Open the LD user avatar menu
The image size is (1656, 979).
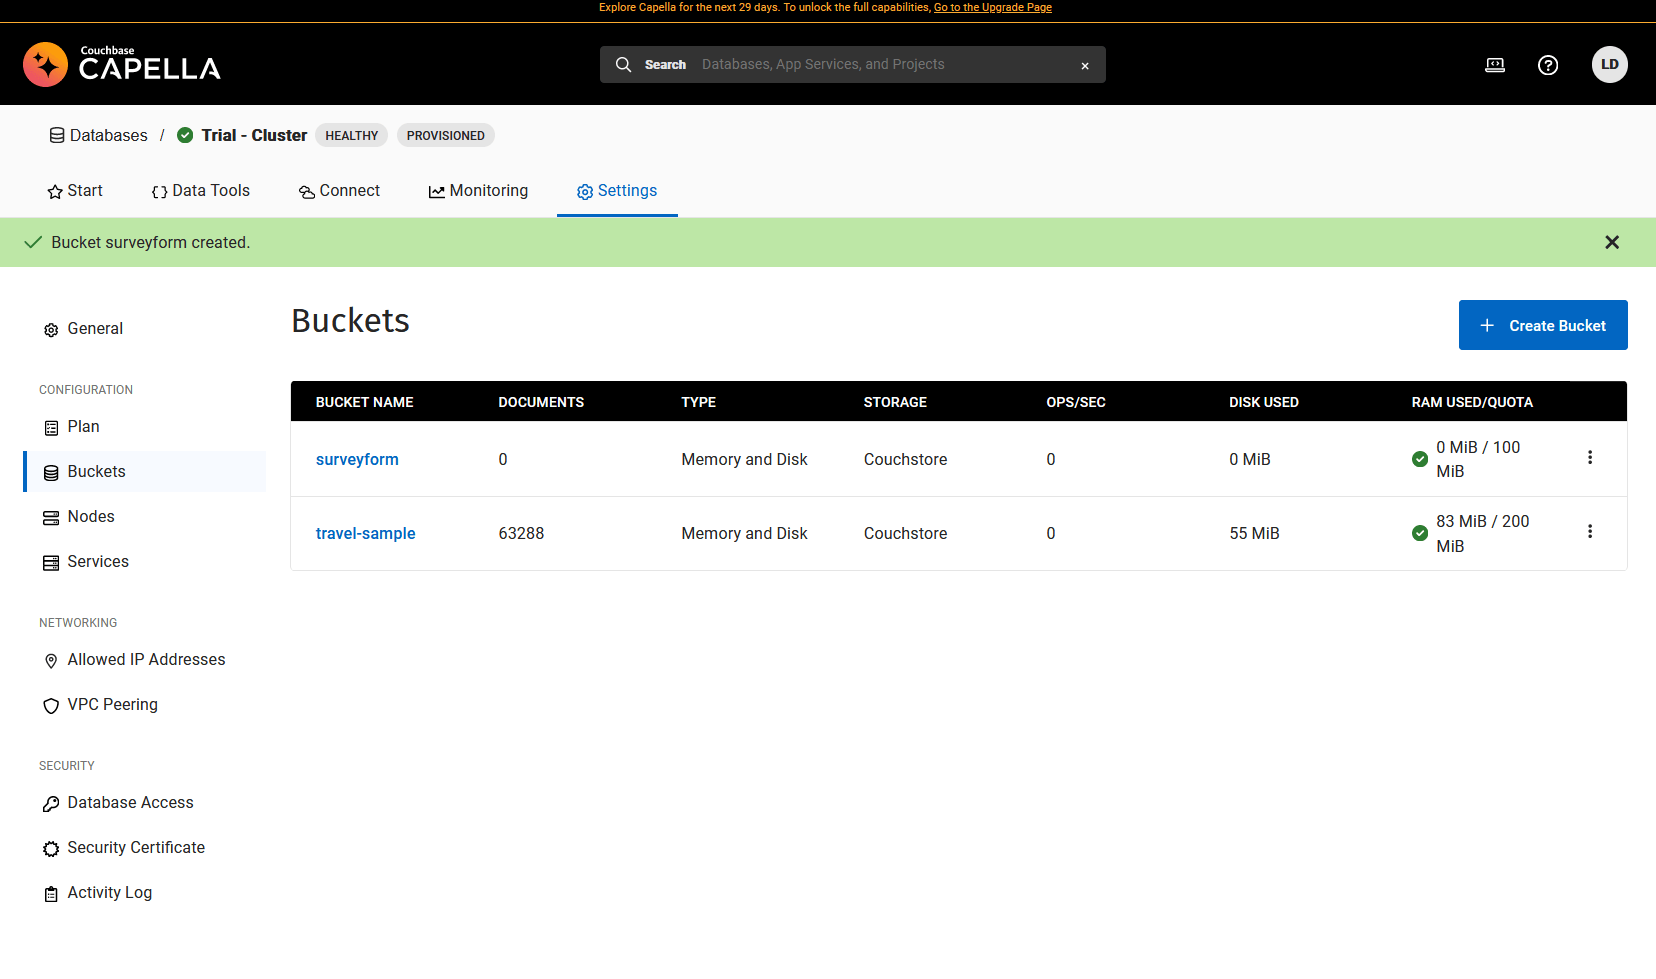[x=1610, y=65]
